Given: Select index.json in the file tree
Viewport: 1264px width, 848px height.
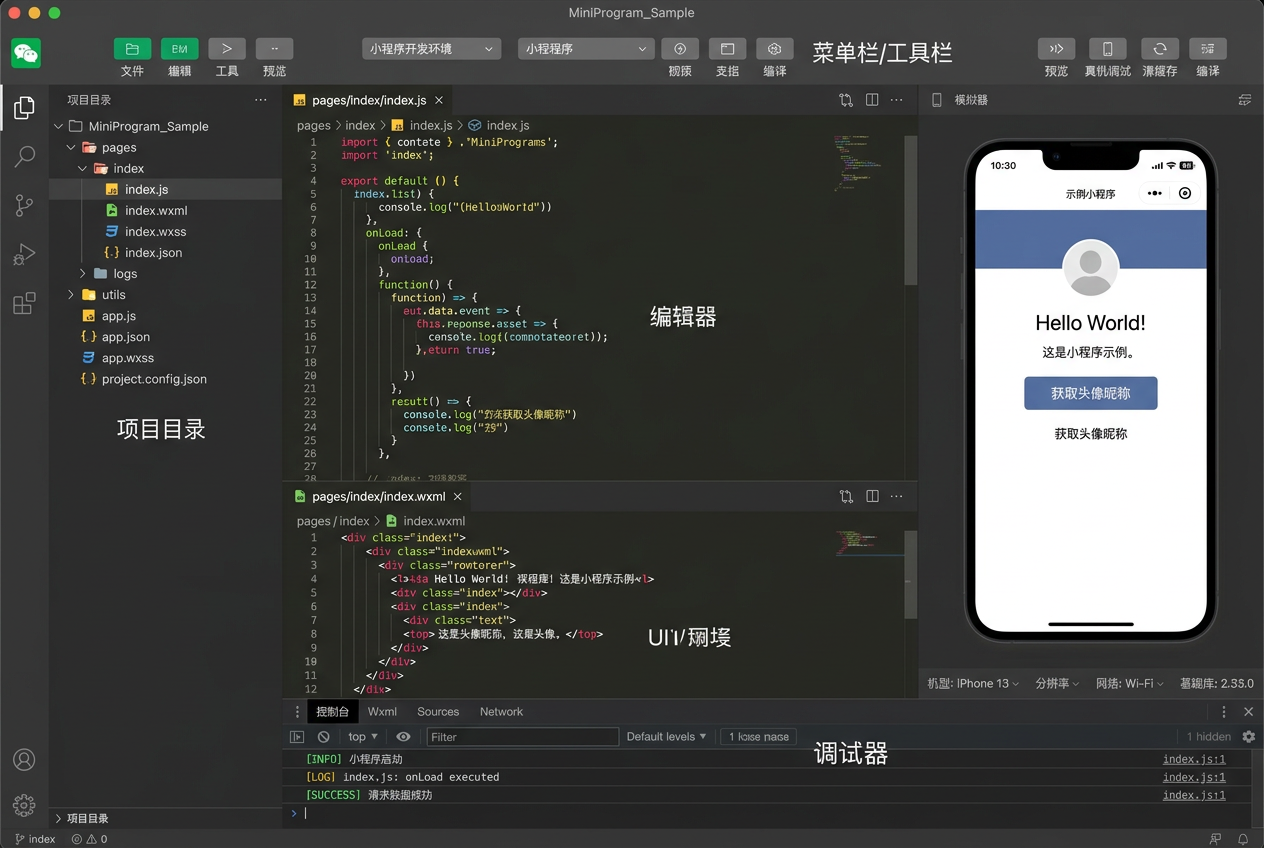Looking at the screenshot, I should (166, 252).
